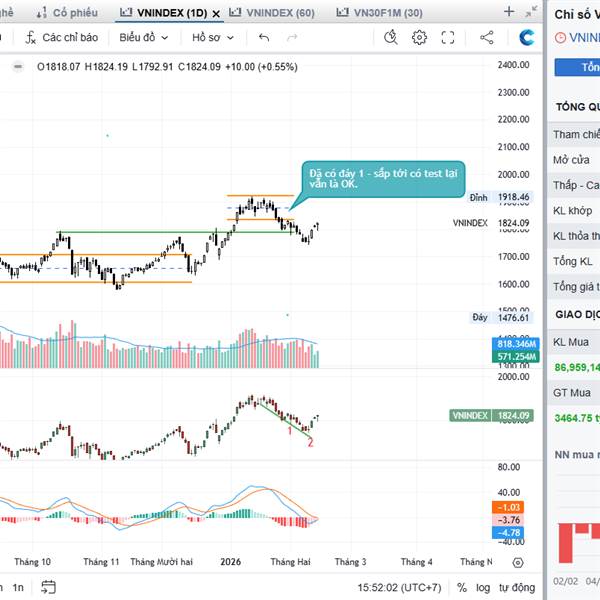Click the 15:52:02 (UTC+7) timezone selector

(x=400, y=588)
